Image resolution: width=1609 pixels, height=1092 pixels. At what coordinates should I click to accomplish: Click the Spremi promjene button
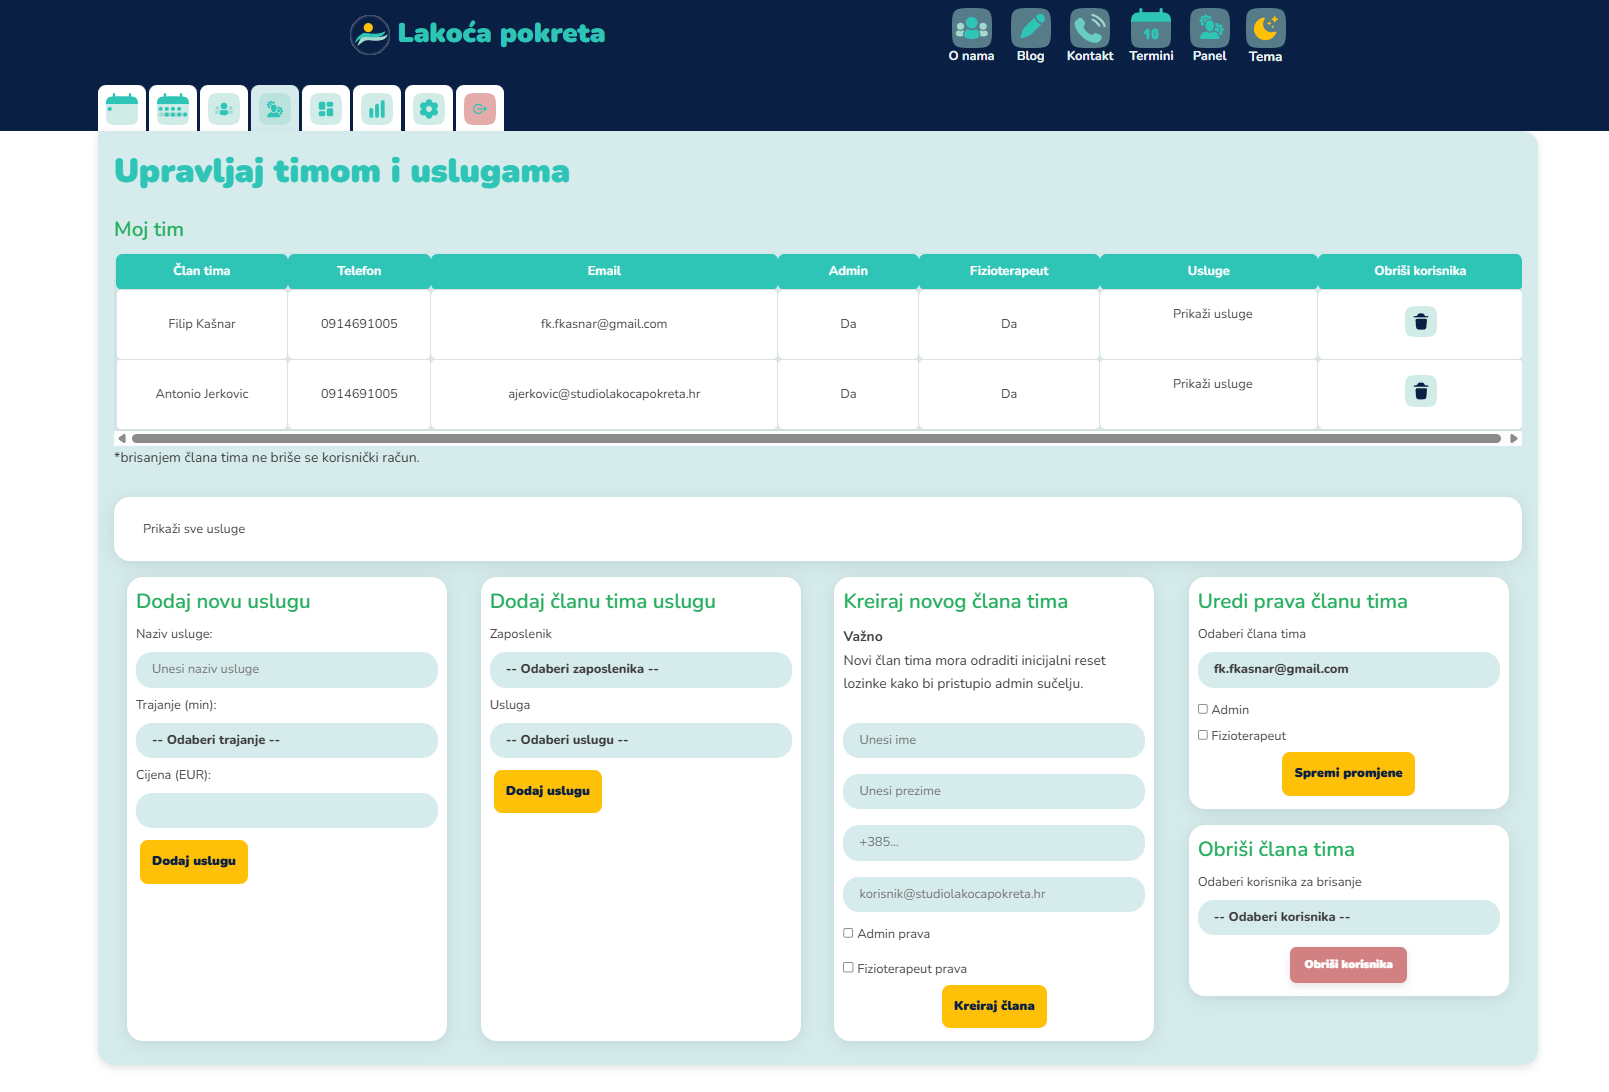click(1348, 773)
